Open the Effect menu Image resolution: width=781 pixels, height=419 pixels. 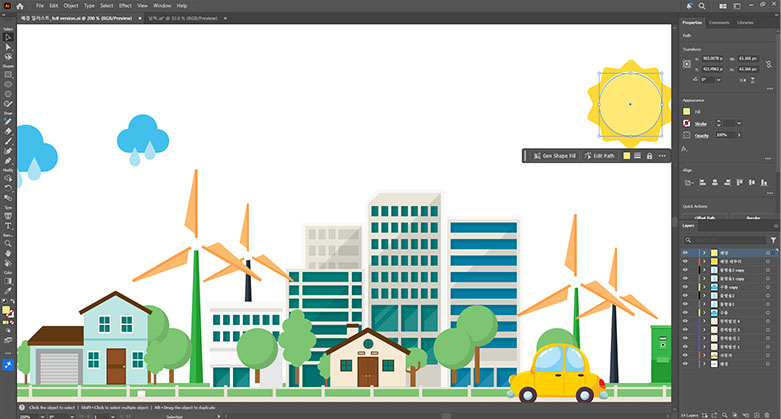(x=125, y=6)
